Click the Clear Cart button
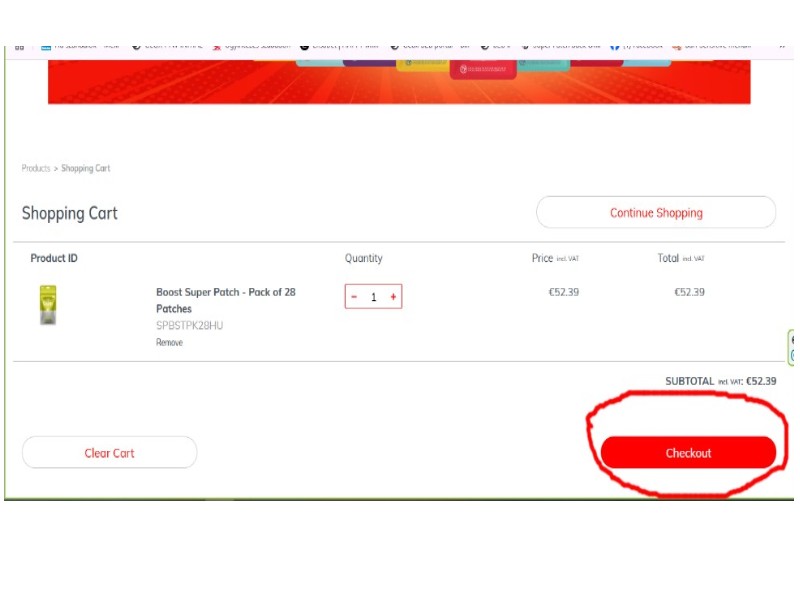The image size is (800, 600). click(109, 453)
